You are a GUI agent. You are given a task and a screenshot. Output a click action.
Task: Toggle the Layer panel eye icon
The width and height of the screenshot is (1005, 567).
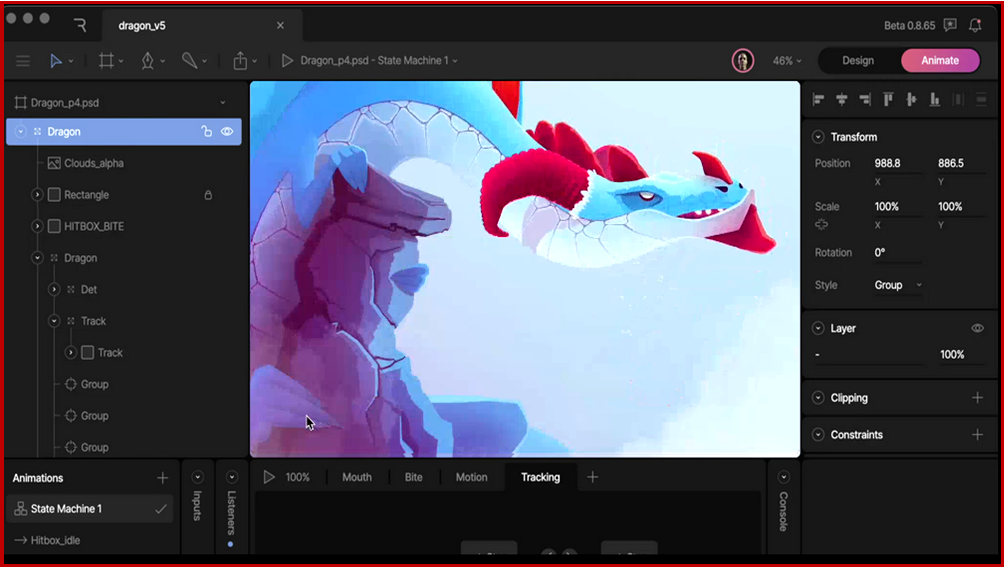coord(977,328)
